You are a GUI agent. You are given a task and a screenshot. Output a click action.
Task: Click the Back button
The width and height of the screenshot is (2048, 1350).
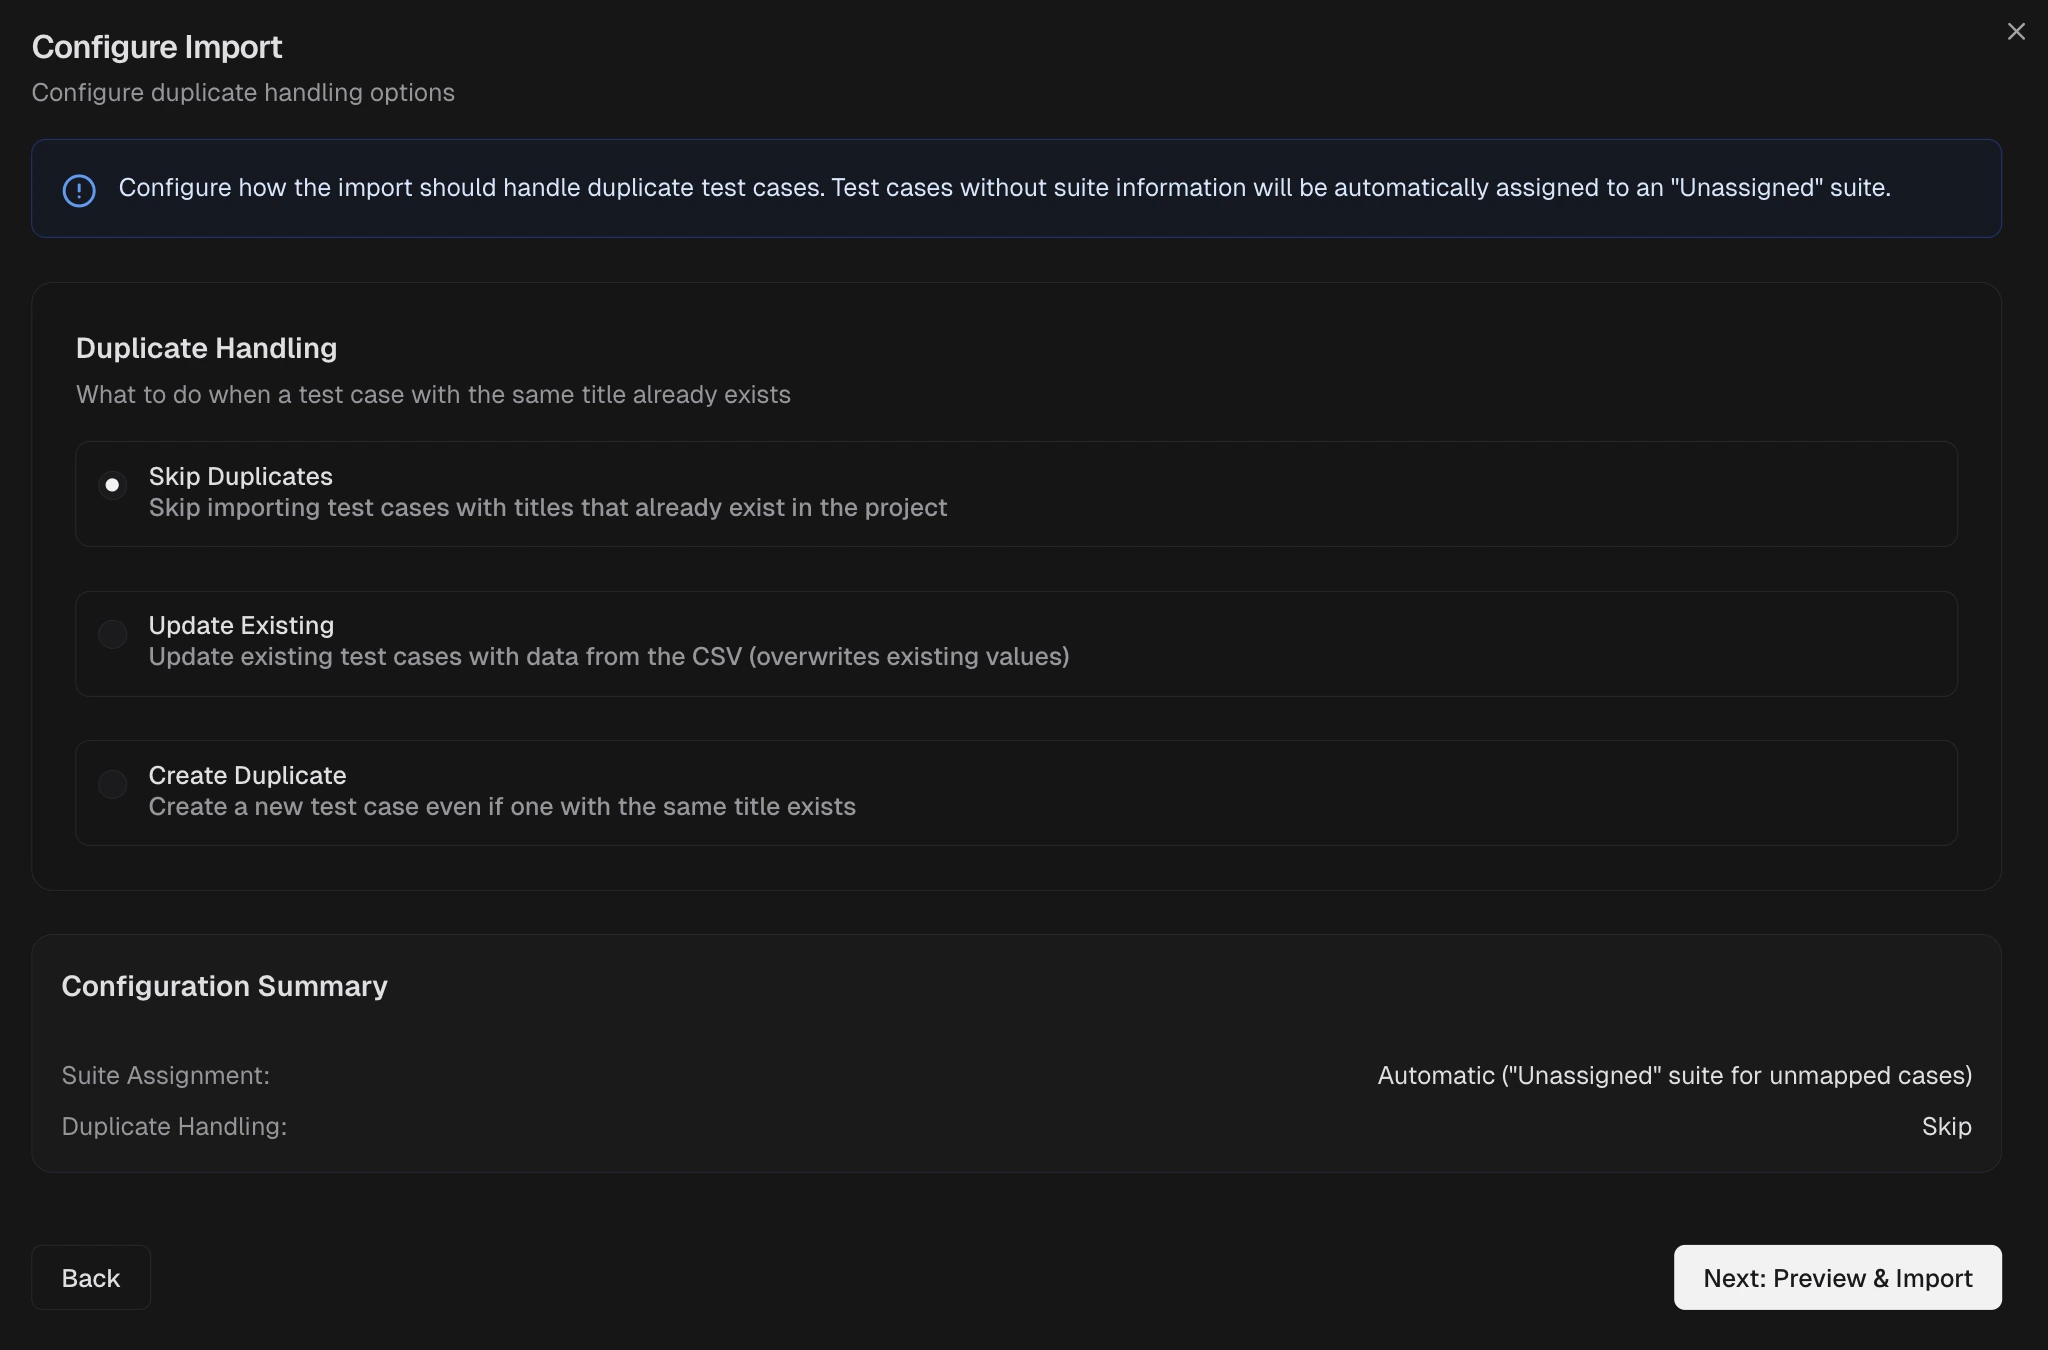[x=91, y=1277]
